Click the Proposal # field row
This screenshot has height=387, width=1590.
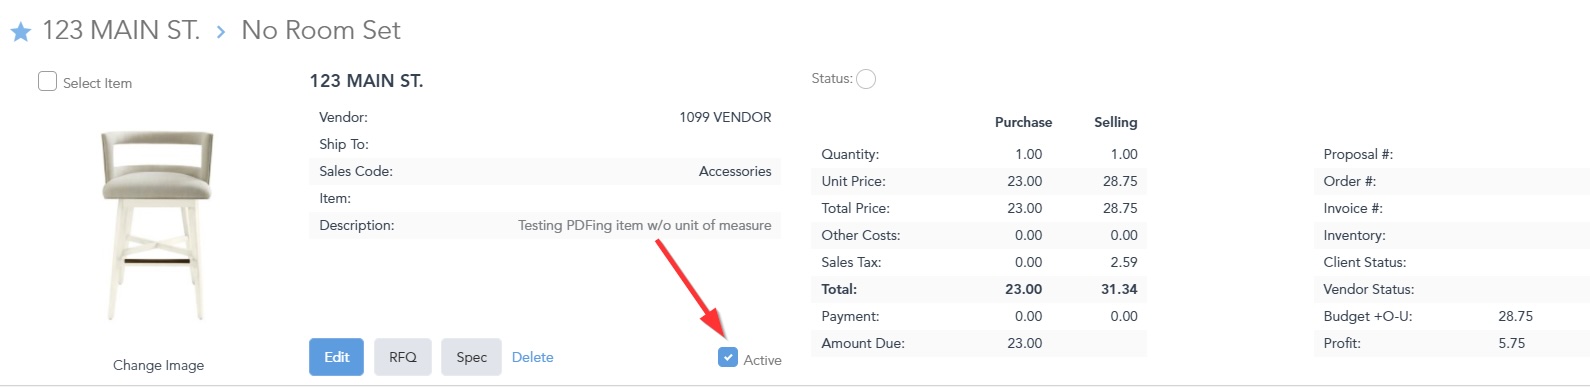(x=1451, y=154)
